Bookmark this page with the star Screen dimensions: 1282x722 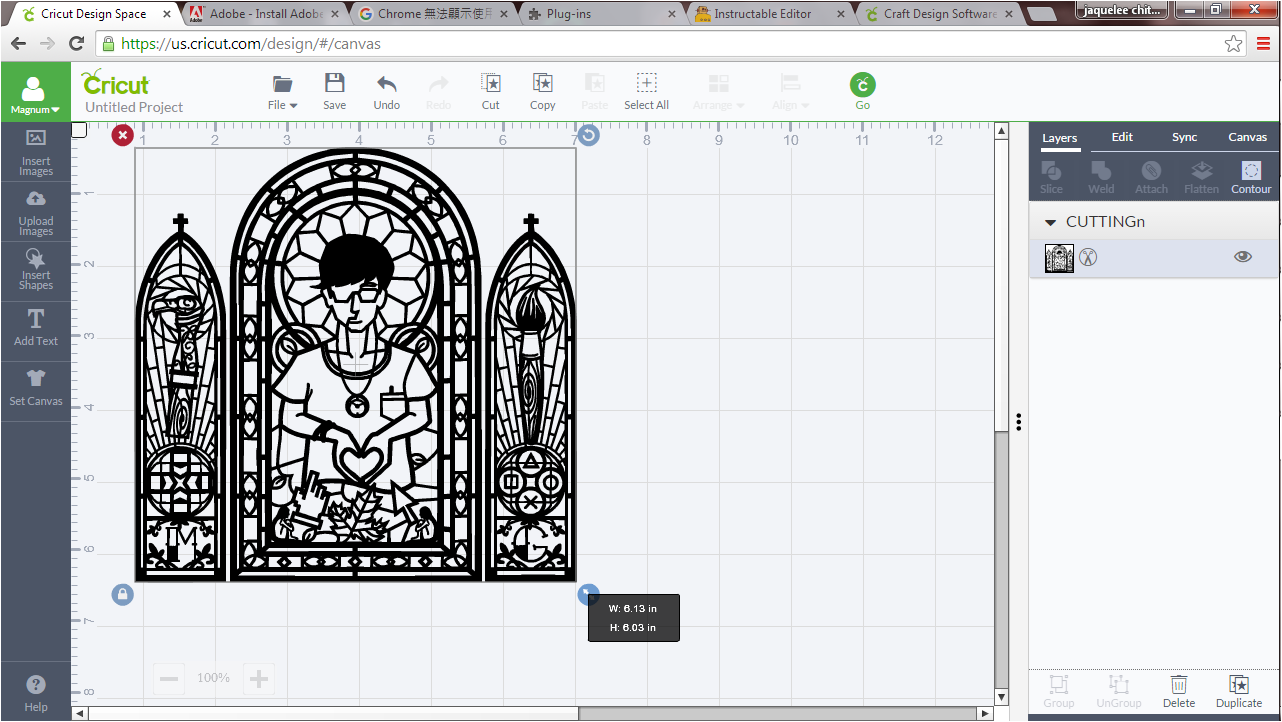coord(1234,44)
